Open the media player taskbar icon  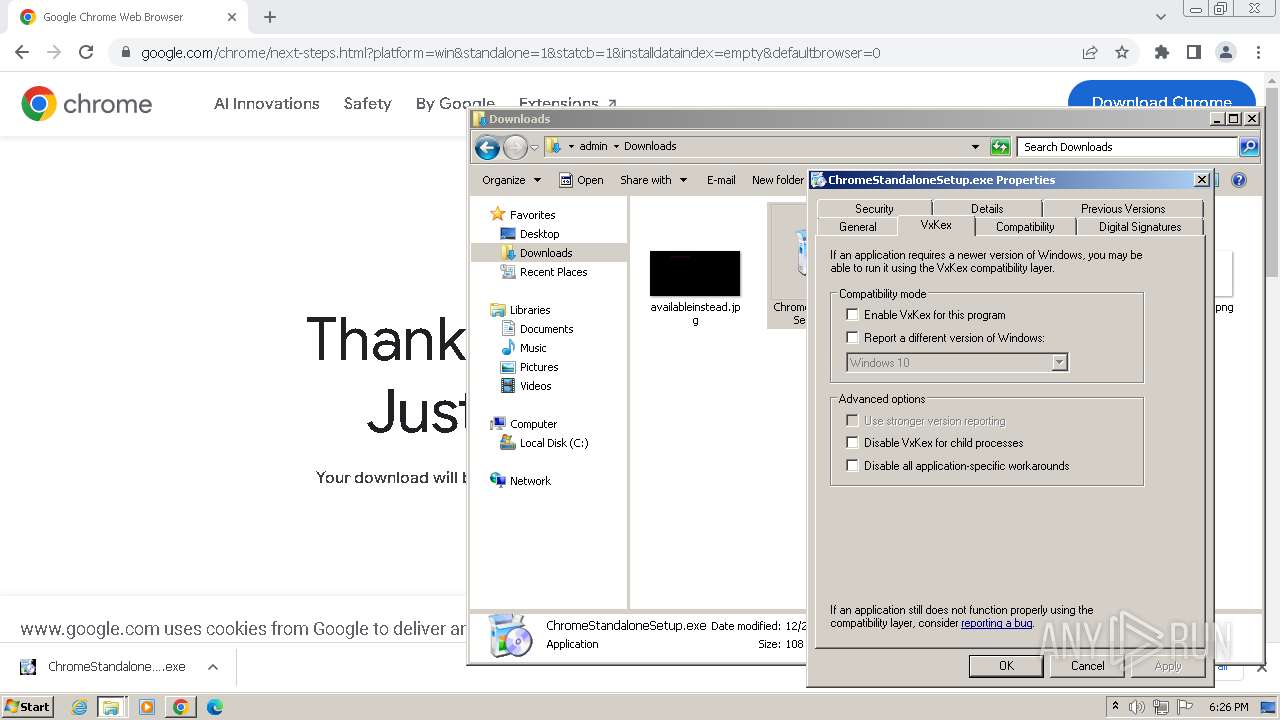[x=147, y=707]
